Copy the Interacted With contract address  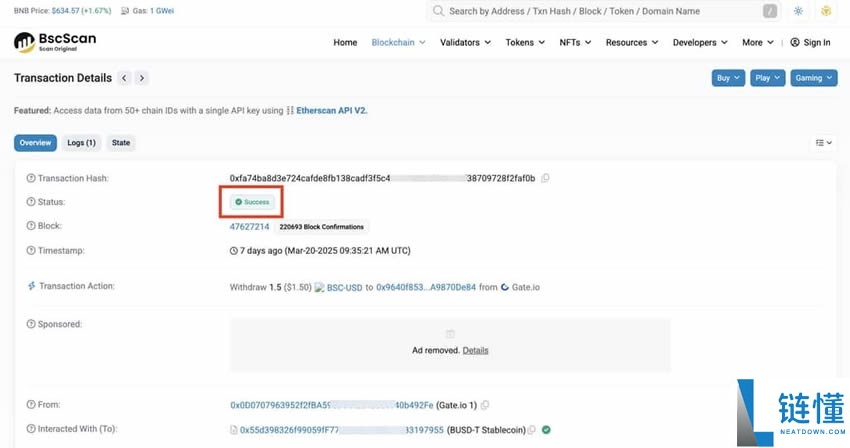click(532, 430)
